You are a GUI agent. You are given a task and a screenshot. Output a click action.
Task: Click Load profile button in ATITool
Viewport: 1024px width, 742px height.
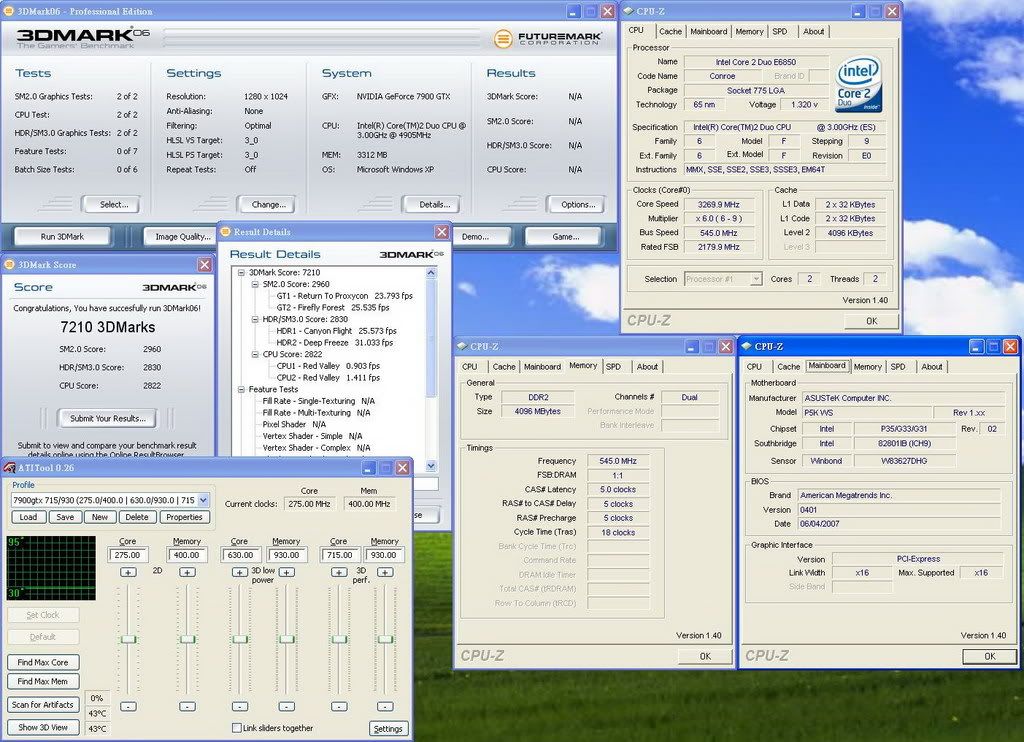(x=29, y=517)
